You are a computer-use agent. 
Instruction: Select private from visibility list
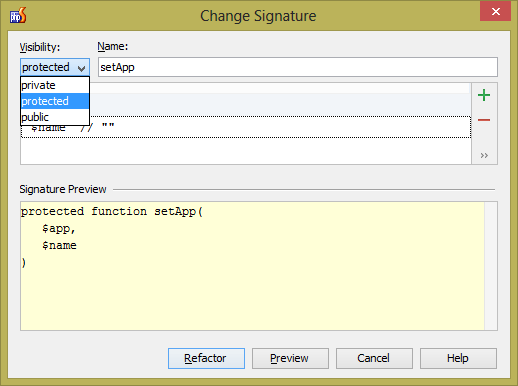tap(55, 85)
